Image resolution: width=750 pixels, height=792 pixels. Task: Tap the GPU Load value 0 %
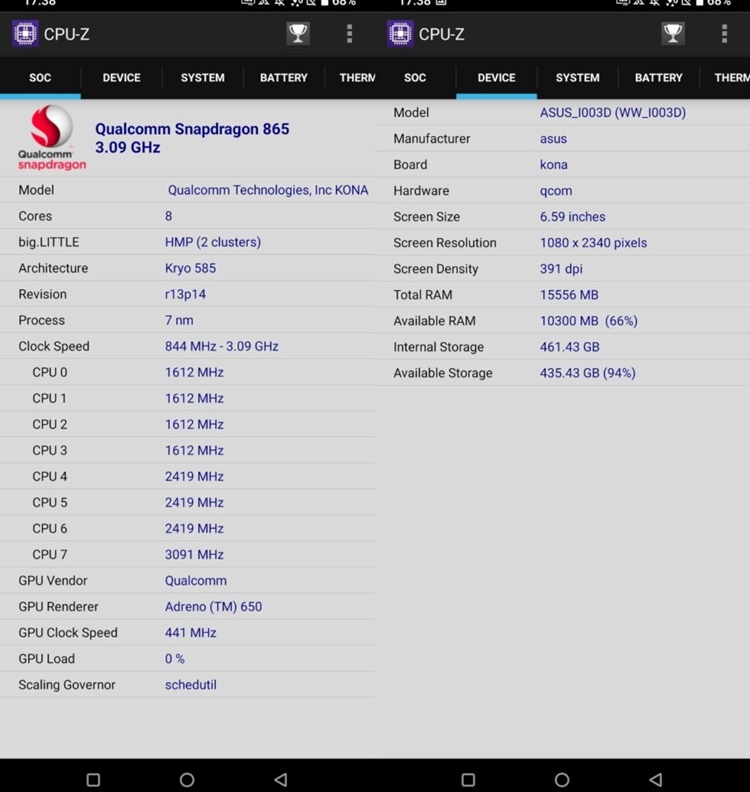[x=175, y=659]
